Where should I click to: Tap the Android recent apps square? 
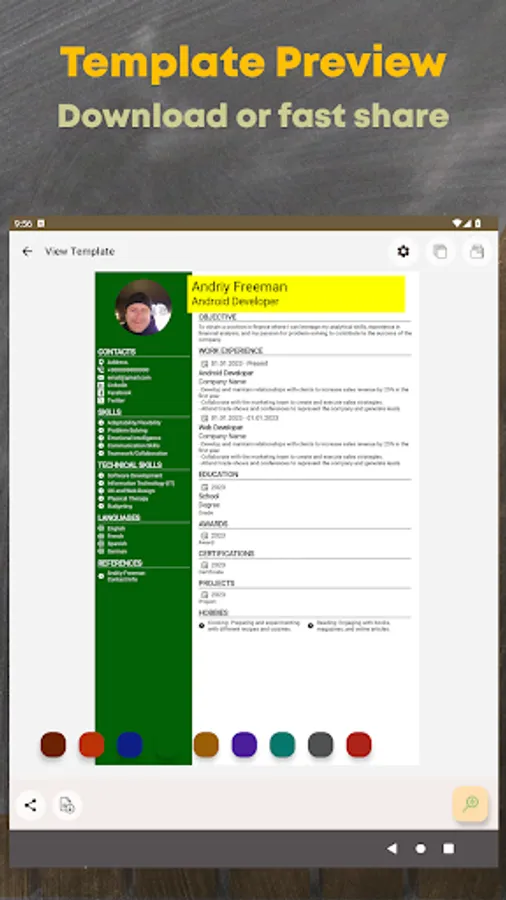[x=449, y=848]
